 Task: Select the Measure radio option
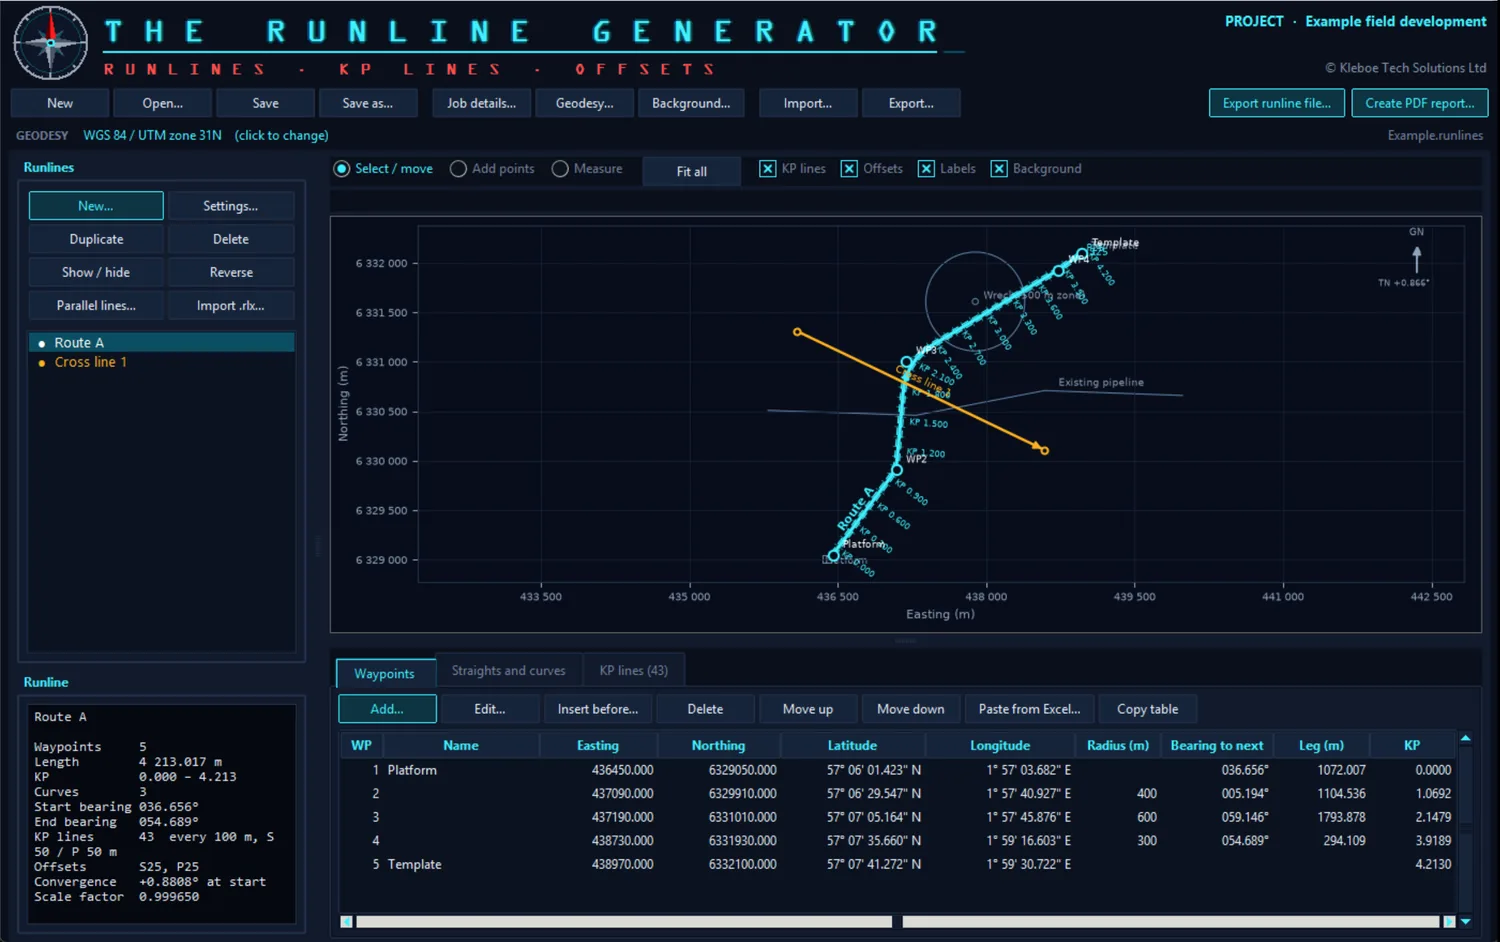pyautogui.click(x=560, y=169)
